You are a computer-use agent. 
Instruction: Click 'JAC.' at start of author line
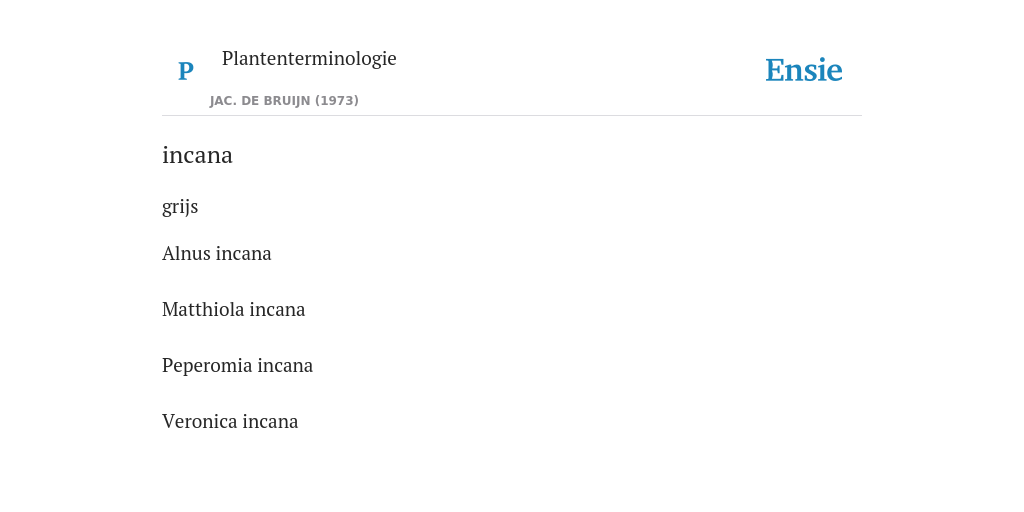(x=223, y=101)
